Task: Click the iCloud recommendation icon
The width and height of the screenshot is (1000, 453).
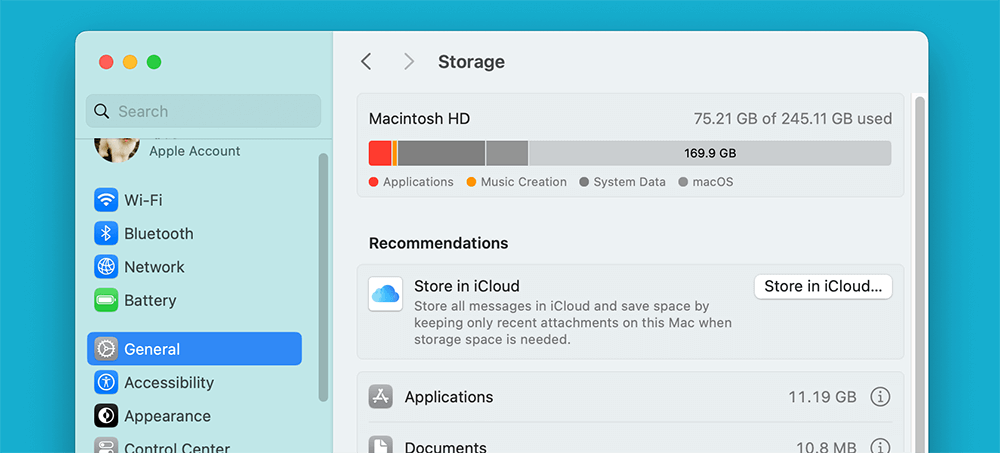Action: click(385, 294)
